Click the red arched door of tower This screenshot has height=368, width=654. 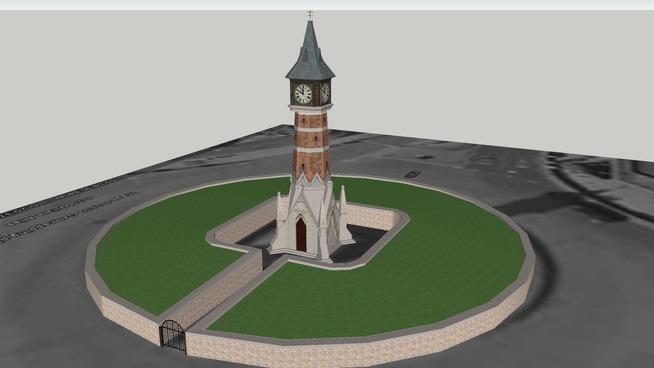(x=301, y=234)
